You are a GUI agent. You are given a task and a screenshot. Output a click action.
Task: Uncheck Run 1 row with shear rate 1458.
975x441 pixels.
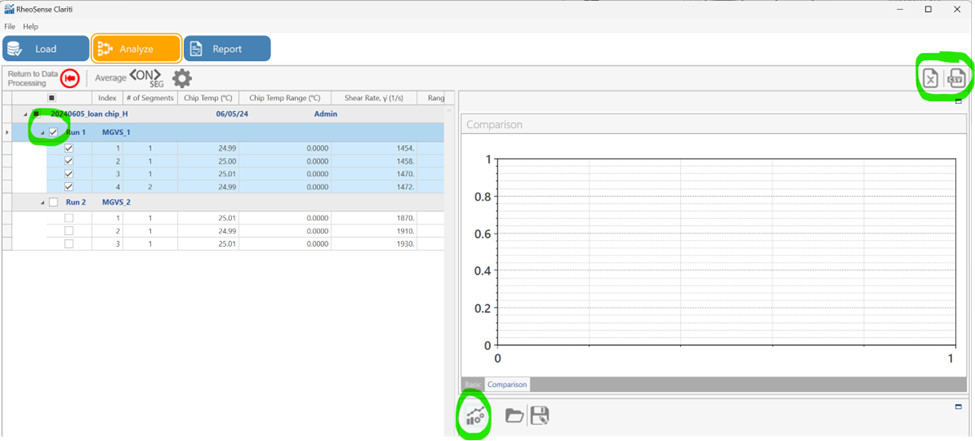(x=69, y=161)
